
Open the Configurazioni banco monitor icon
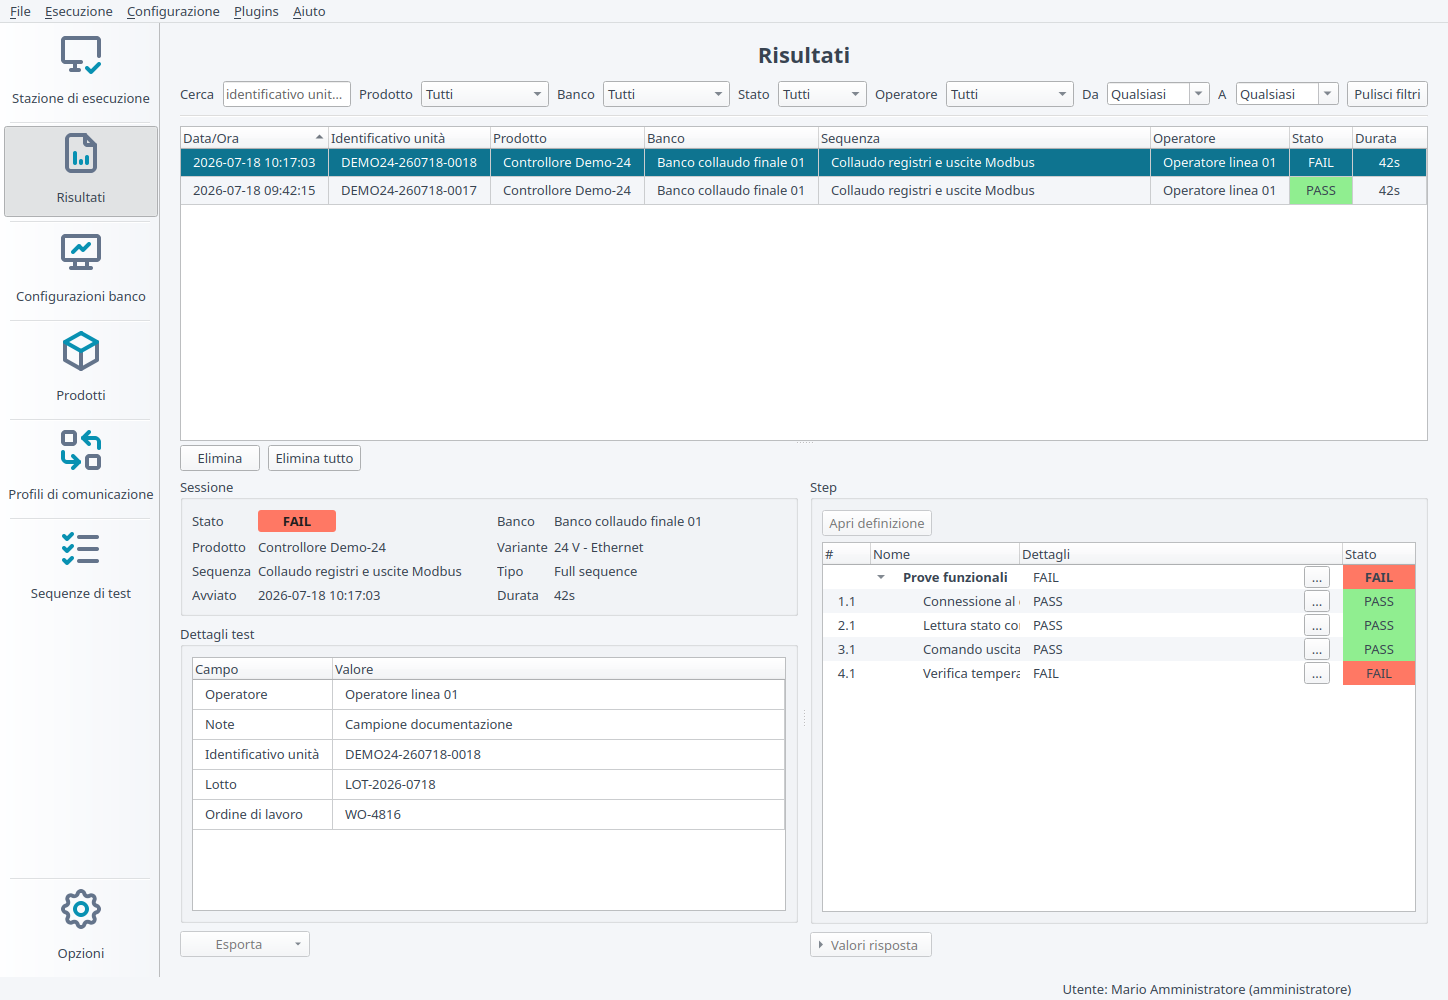81,253
